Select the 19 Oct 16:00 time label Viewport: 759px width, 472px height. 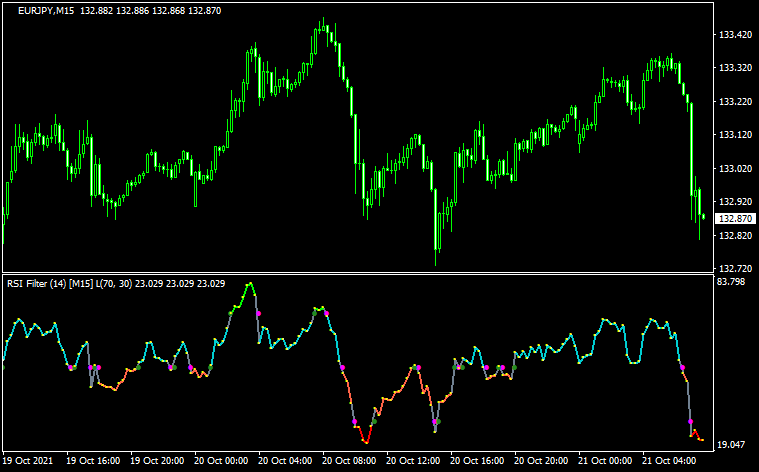[x=93, y=461]
